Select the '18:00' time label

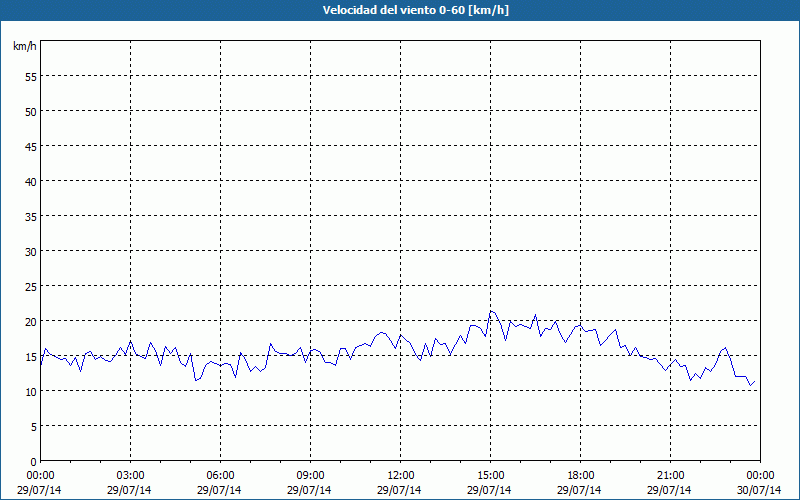tap(581, 476)
